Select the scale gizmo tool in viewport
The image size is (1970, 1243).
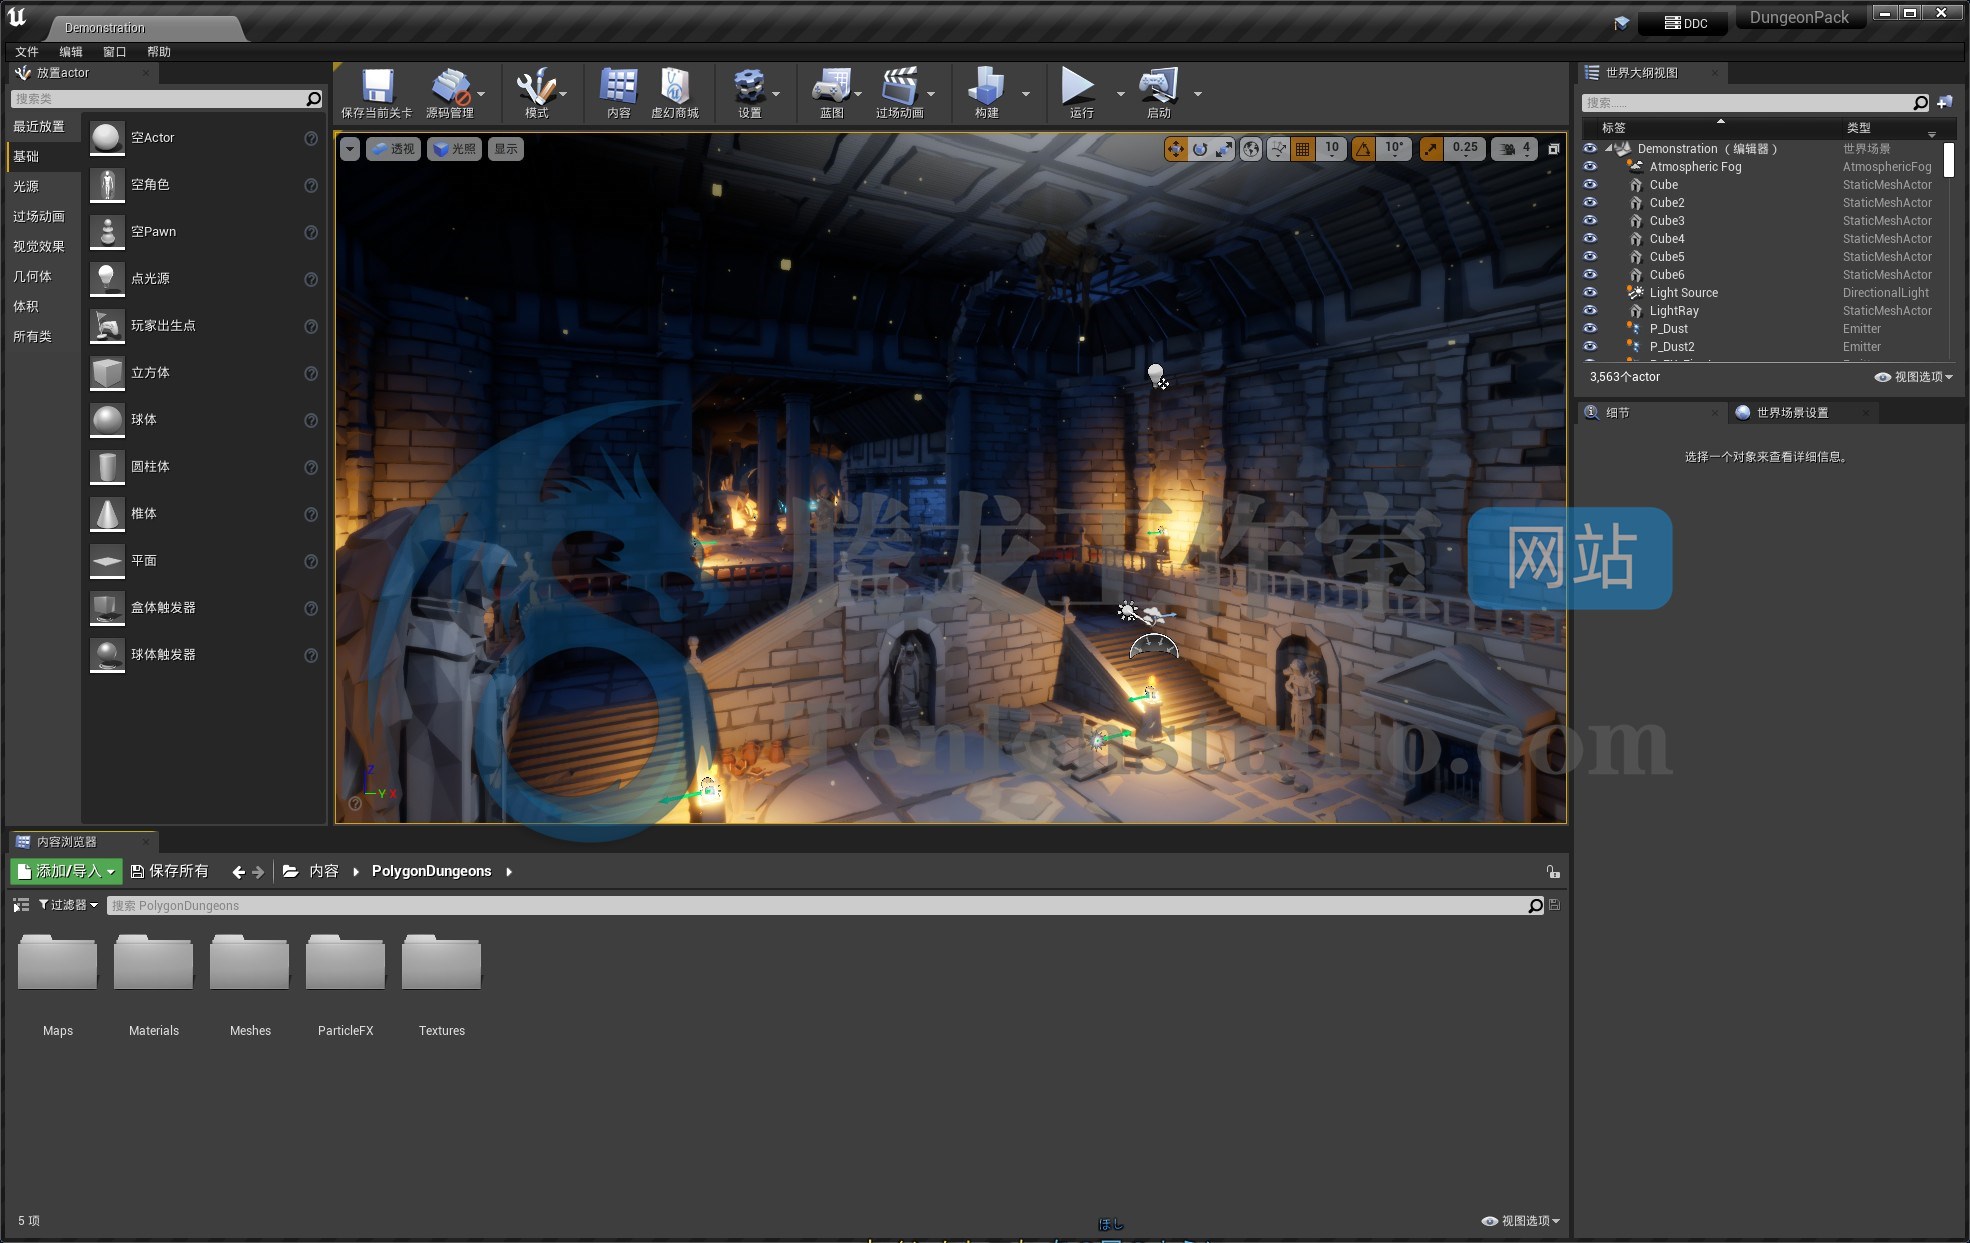click(1224, 149)
